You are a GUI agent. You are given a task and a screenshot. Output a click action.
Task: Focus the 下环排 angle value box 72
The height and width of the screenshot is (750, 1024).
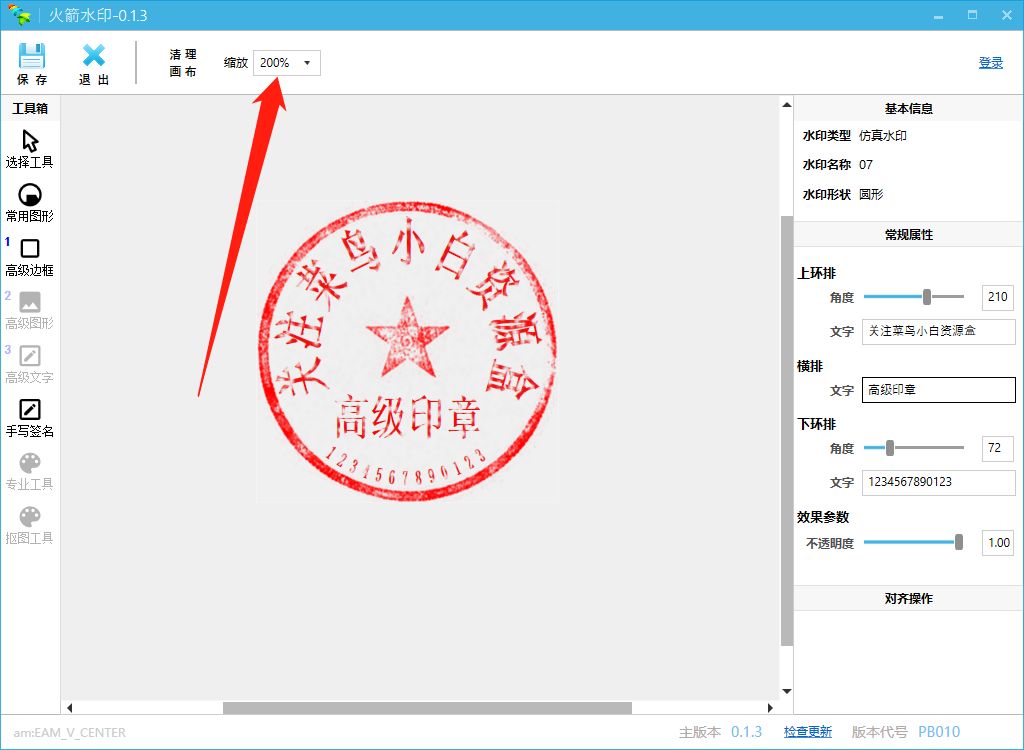pyautogui.click(x=997, y=448)
